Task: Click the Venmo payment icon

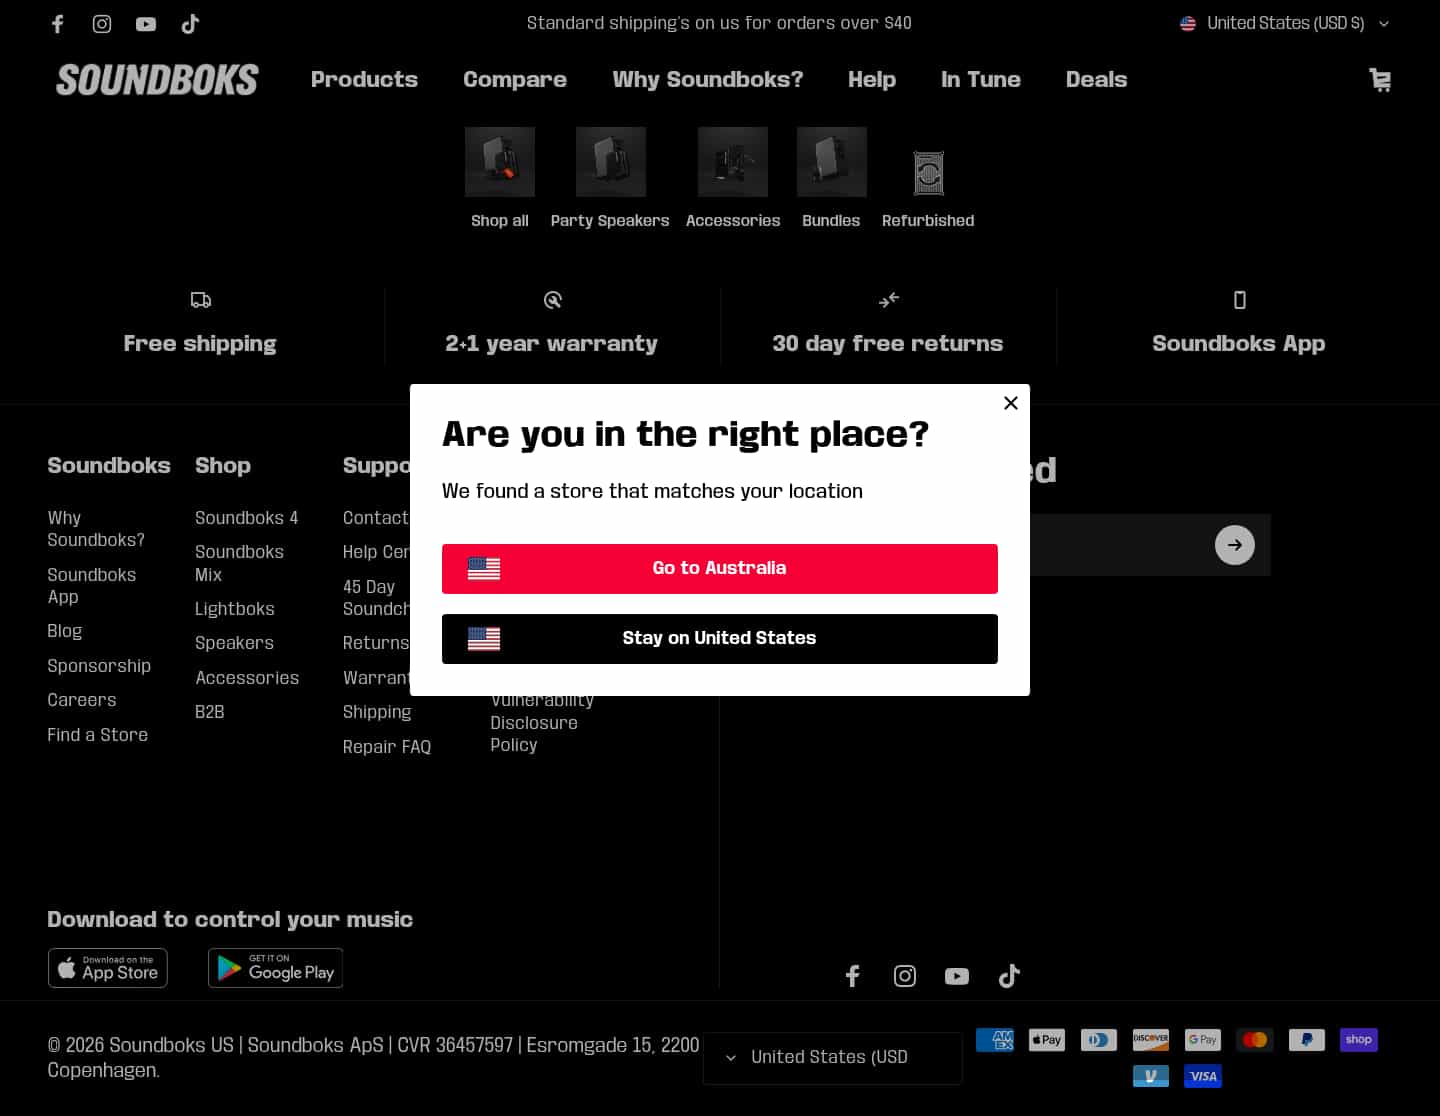Action: pos(1151,1076)
